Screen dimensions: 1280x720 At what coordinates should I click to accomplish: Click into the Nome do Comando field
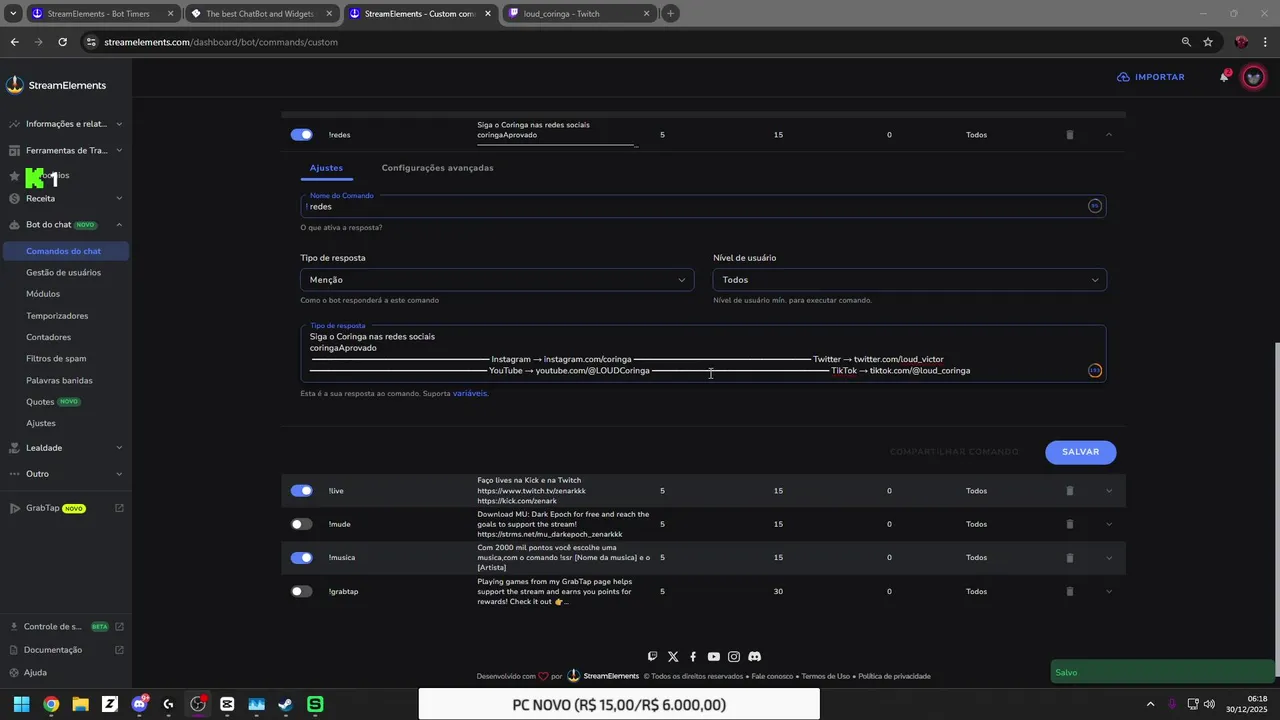pyautogui.click(x=703, y=206)
